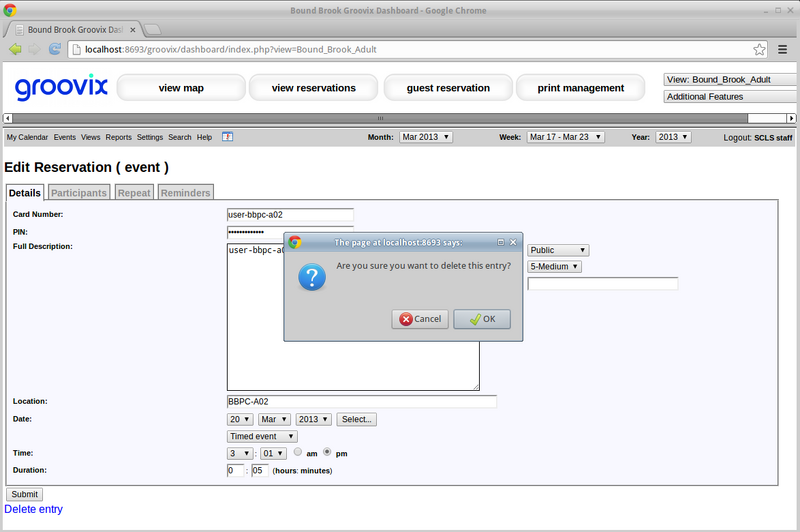Open a new browser tab

(x=152, y=30)
